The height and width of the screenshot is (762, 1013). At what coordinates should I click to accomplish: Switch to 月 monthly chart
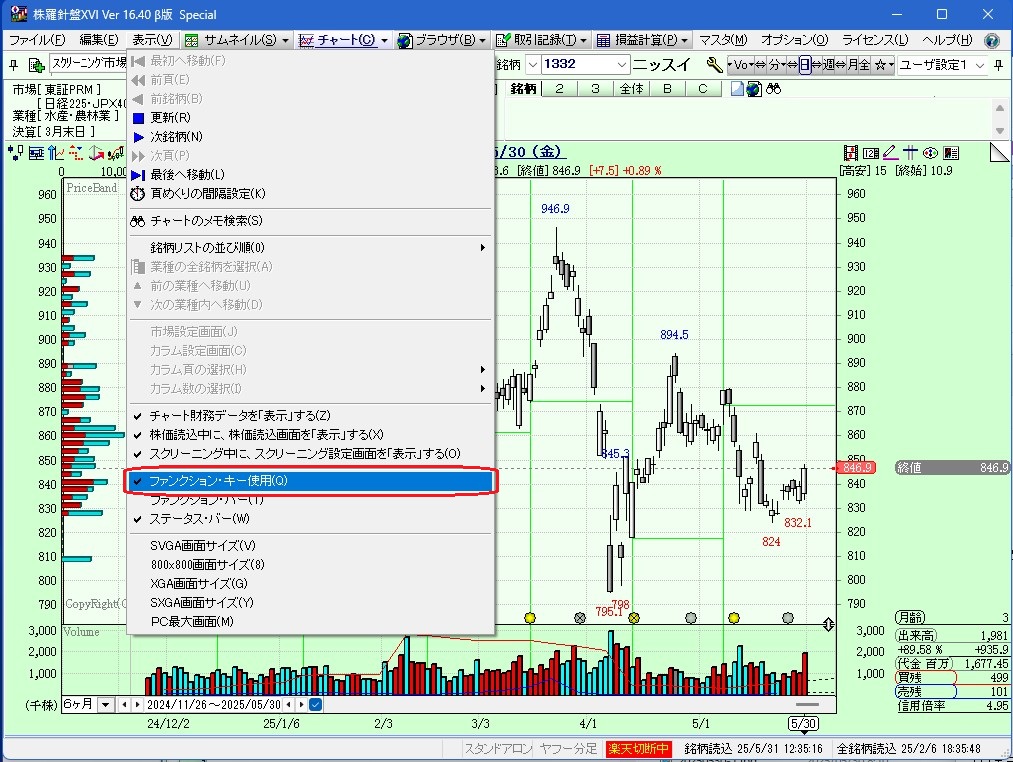click(x=853, y=65)
